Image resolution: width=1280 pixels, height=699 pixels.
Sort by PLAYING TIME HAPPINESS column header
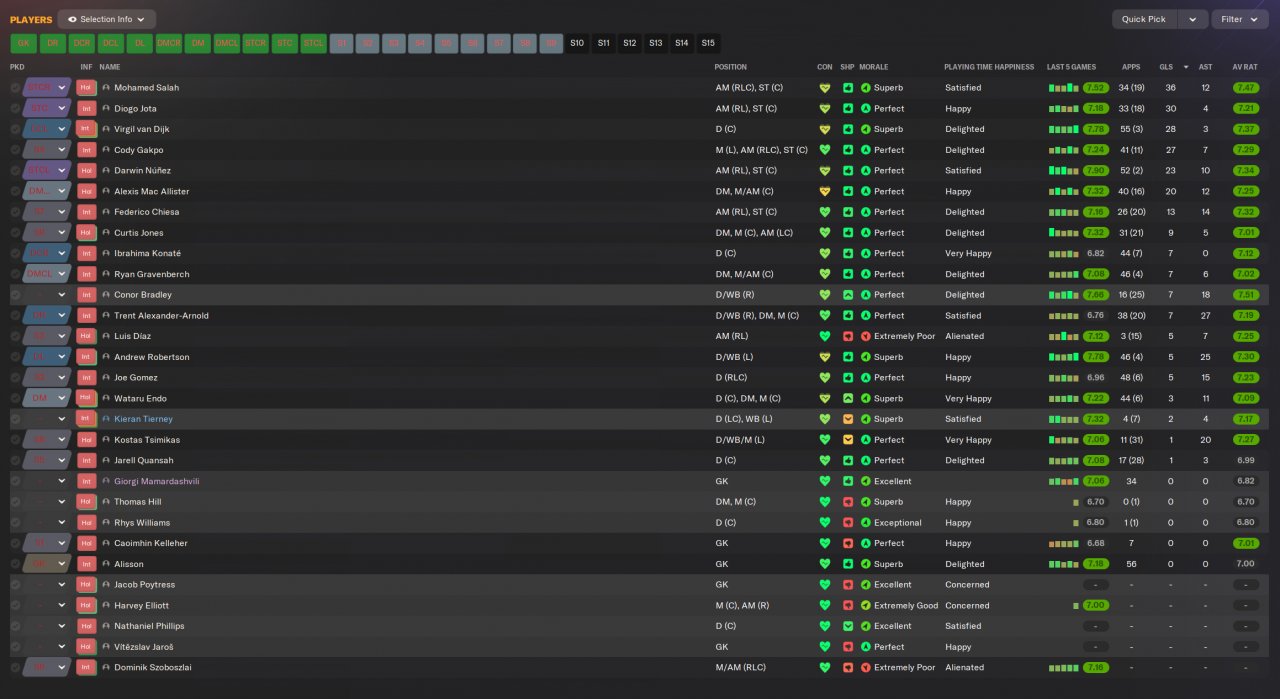click(989, 67)
